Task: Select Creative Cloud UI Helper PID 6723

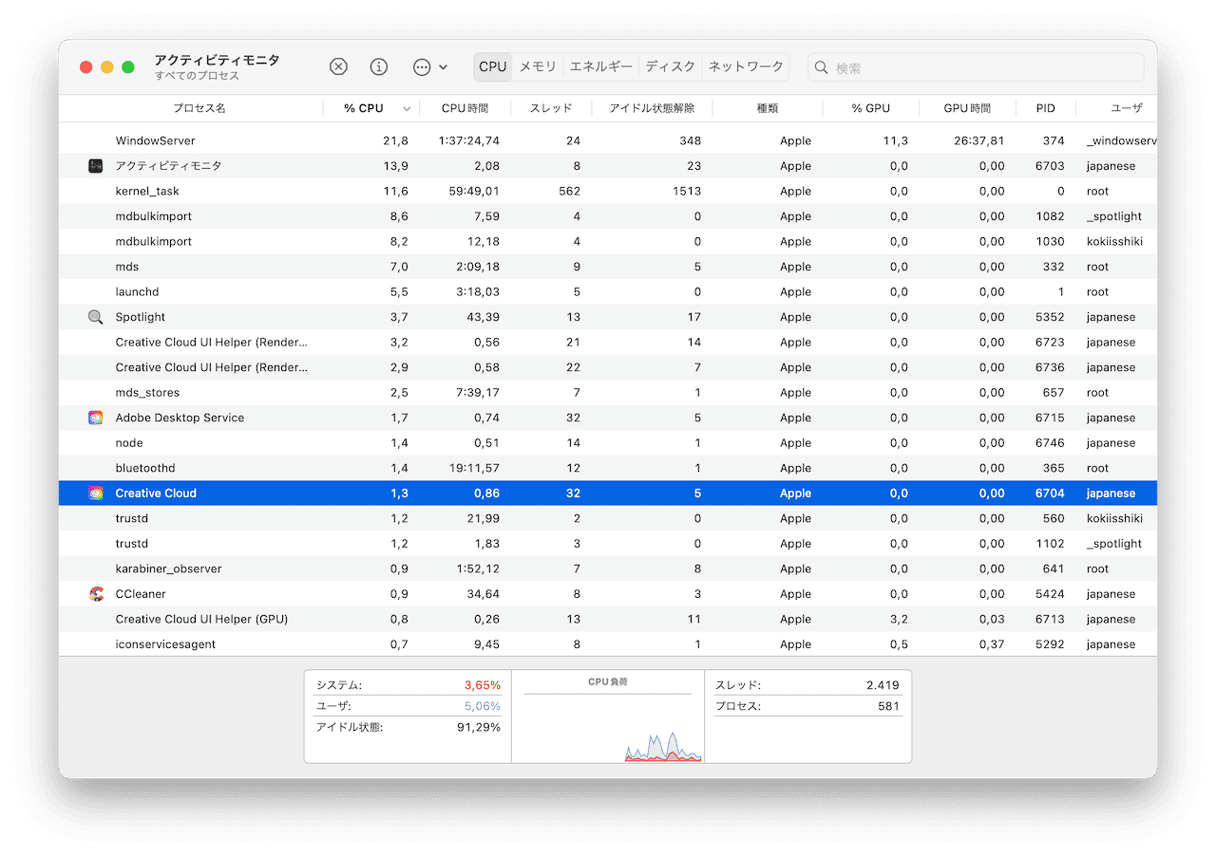Action: click(x=608, y=342)
